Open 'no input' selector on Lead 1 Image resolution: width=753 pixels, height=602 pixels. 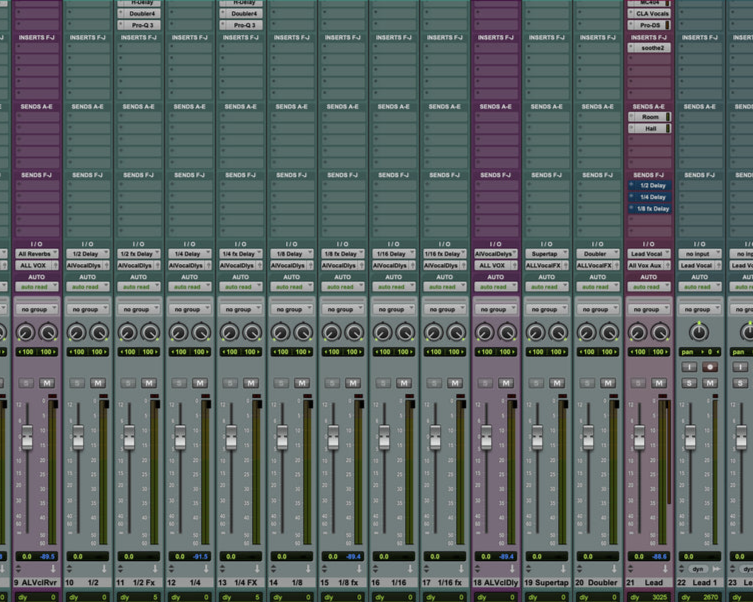tap(700, 253)
